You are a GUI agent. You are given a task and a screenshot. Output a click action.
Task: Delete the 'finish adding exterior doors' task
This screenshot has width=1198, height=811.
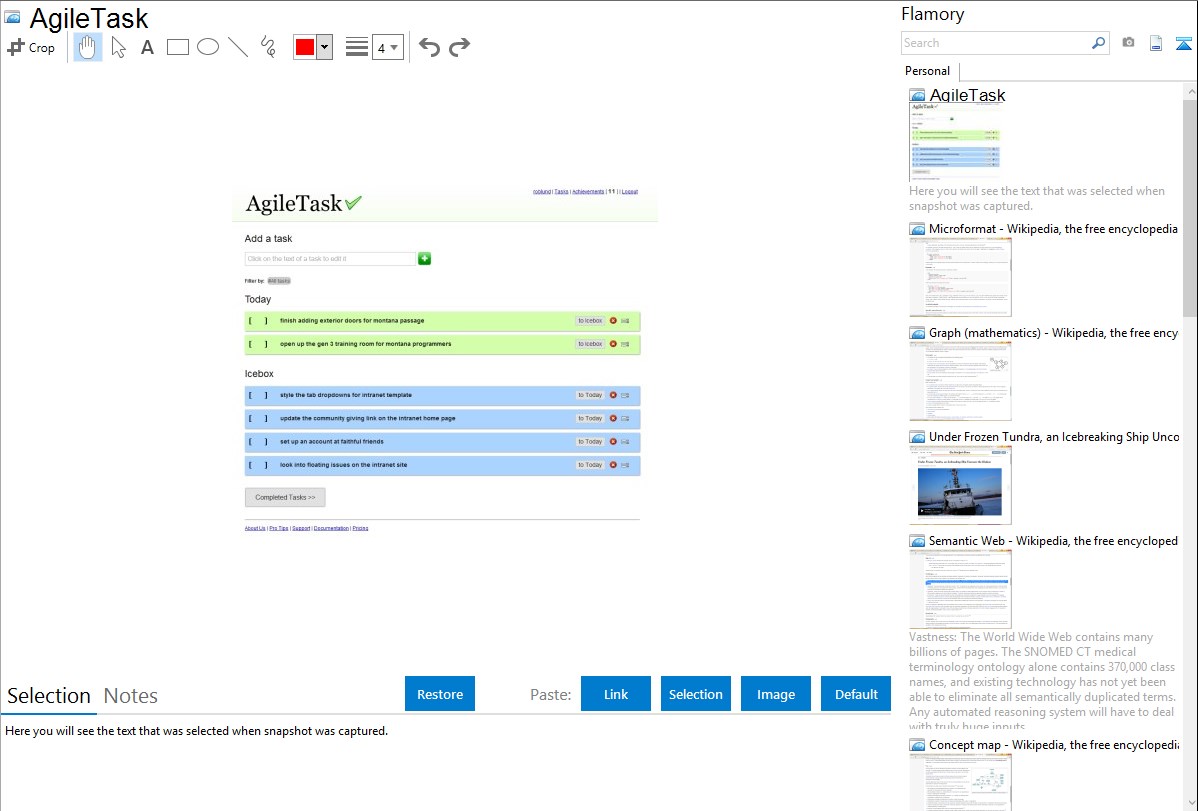tap(613, 321)
